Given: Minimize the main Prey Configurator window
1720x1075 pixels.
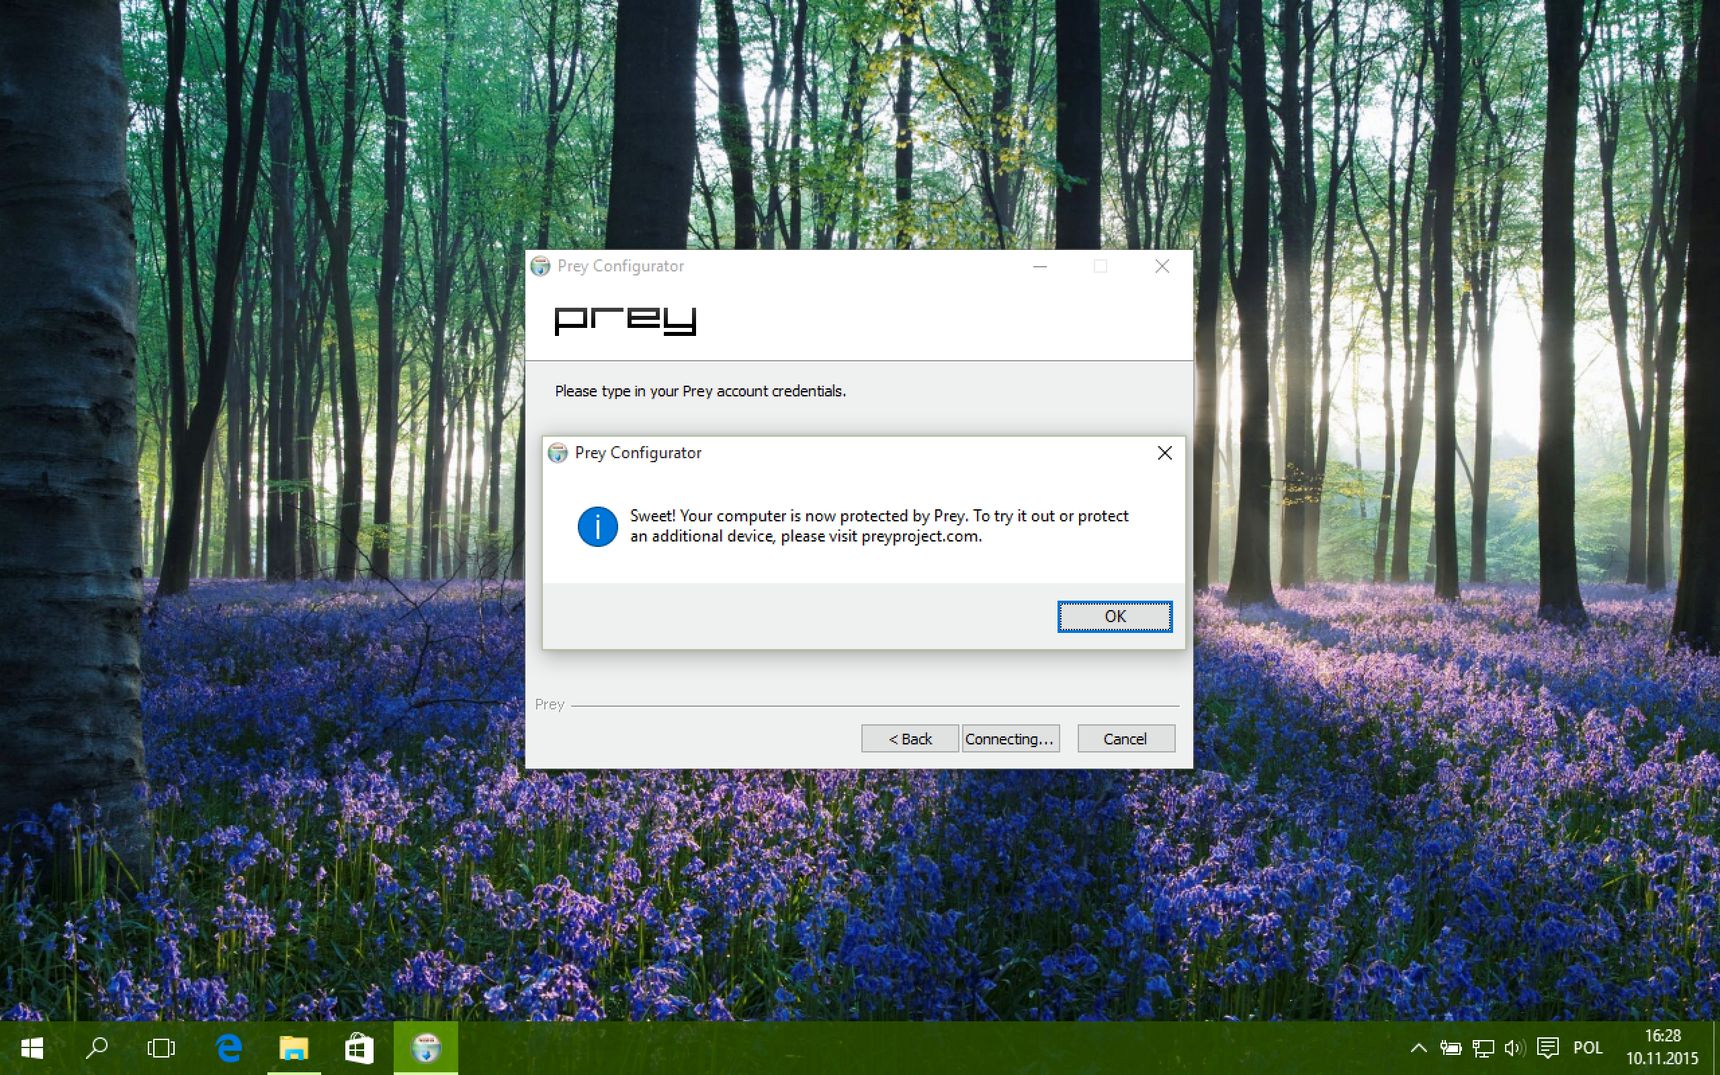Looking at the screenshot, I should pyautogui.click(x=1040, y=266).
